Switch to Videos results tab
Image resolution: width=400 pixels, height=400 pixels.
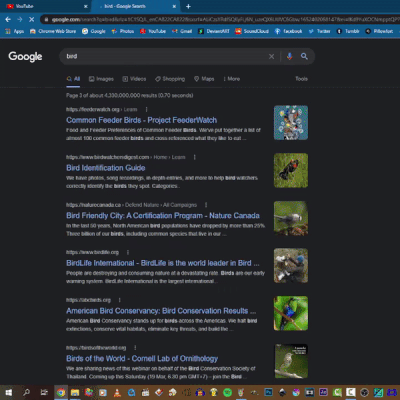coord(134,79)
